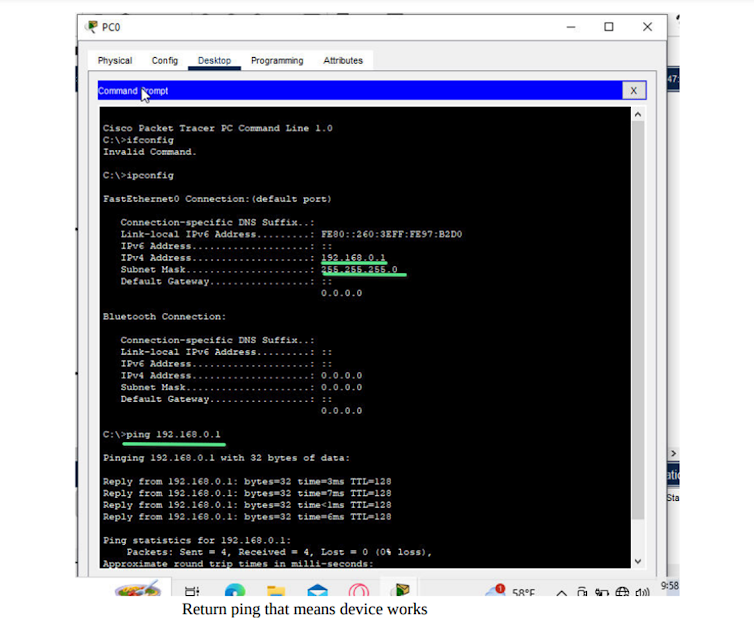Screen dimensions: 754x620
Task: Select the Desktop tab
Action: [x=214, y=61]
